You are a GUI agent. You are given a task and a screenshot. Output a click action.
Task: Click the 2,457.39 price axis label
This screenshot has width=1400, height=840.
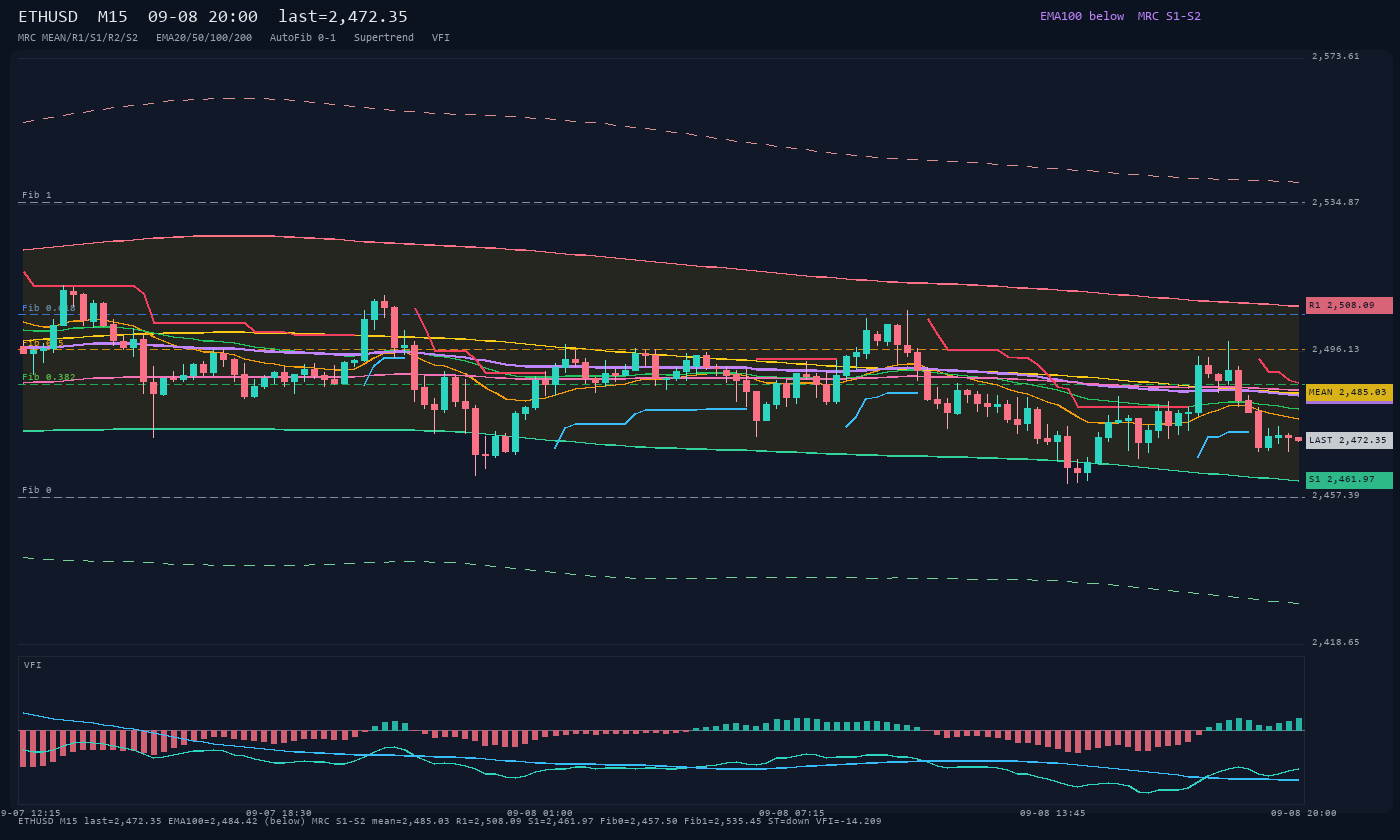pos(1336,495)
